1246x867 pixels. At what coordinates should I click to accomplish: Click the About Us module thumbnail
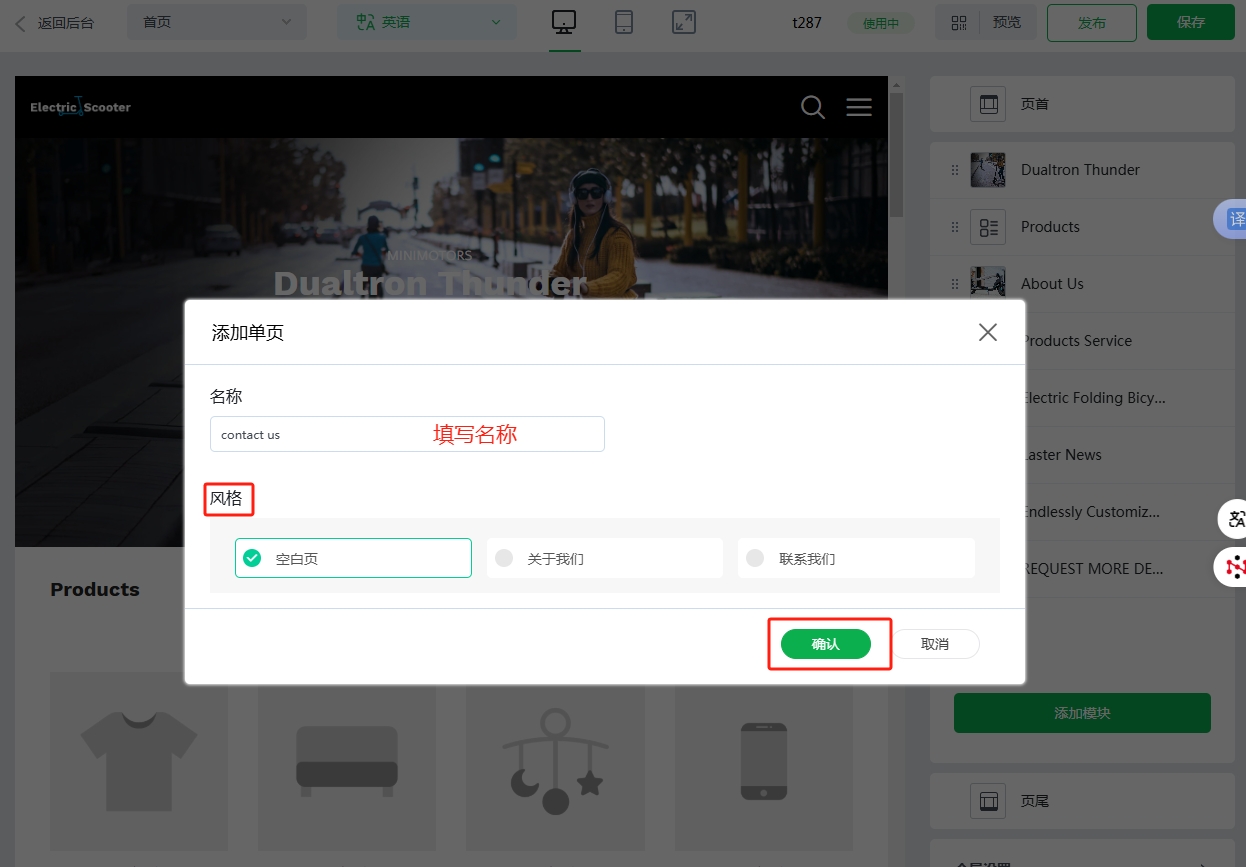(988, 284)
